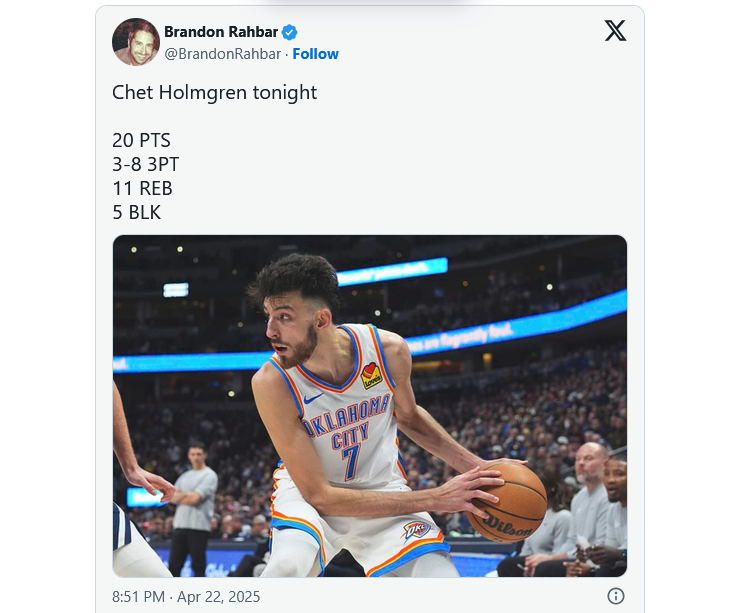The width and height of the screenshot is (730, 613).
Task: Click the "5 BLK" stat line
Action: click(137, 212)
